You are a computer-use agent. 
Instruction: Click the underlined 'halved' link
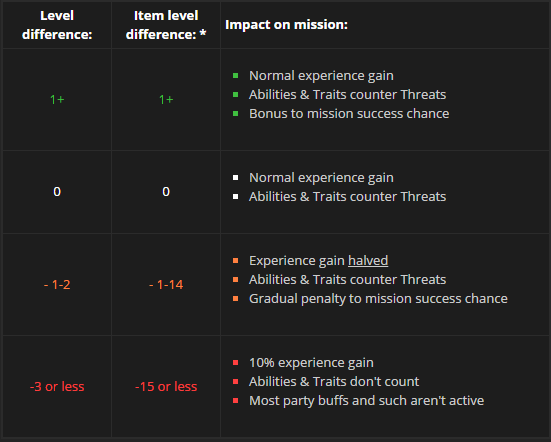(368, 261)
